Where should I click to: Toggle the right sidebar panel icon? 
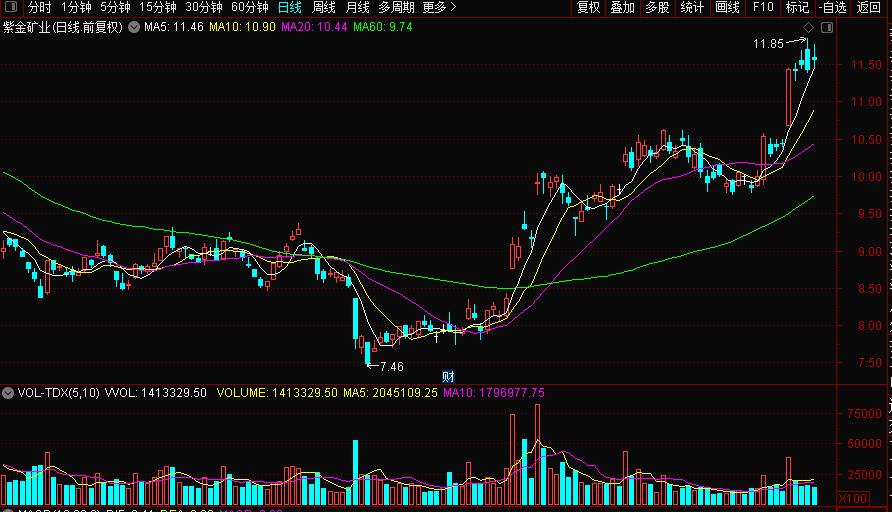click(827, 27)
